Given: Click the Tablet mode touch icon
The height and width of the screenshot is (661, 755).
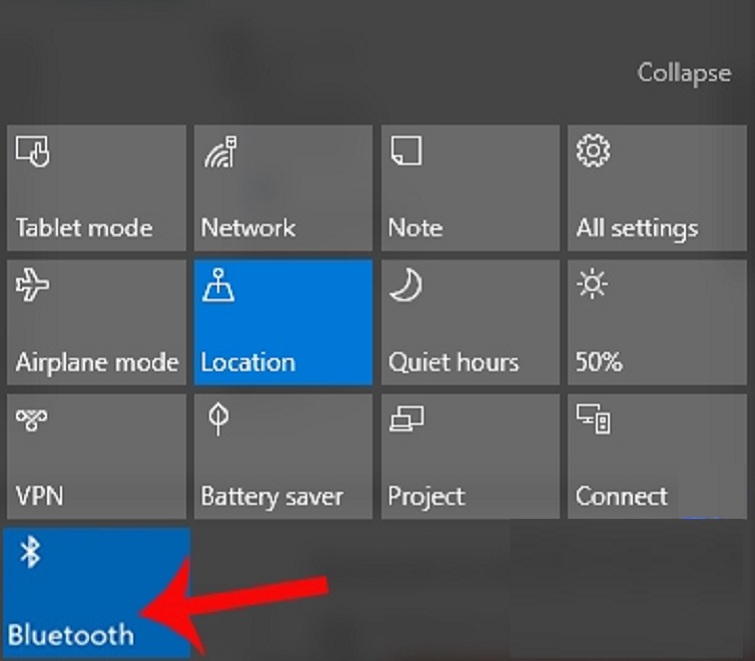Looking at the screenshot, I should click(x=33, y=152).
